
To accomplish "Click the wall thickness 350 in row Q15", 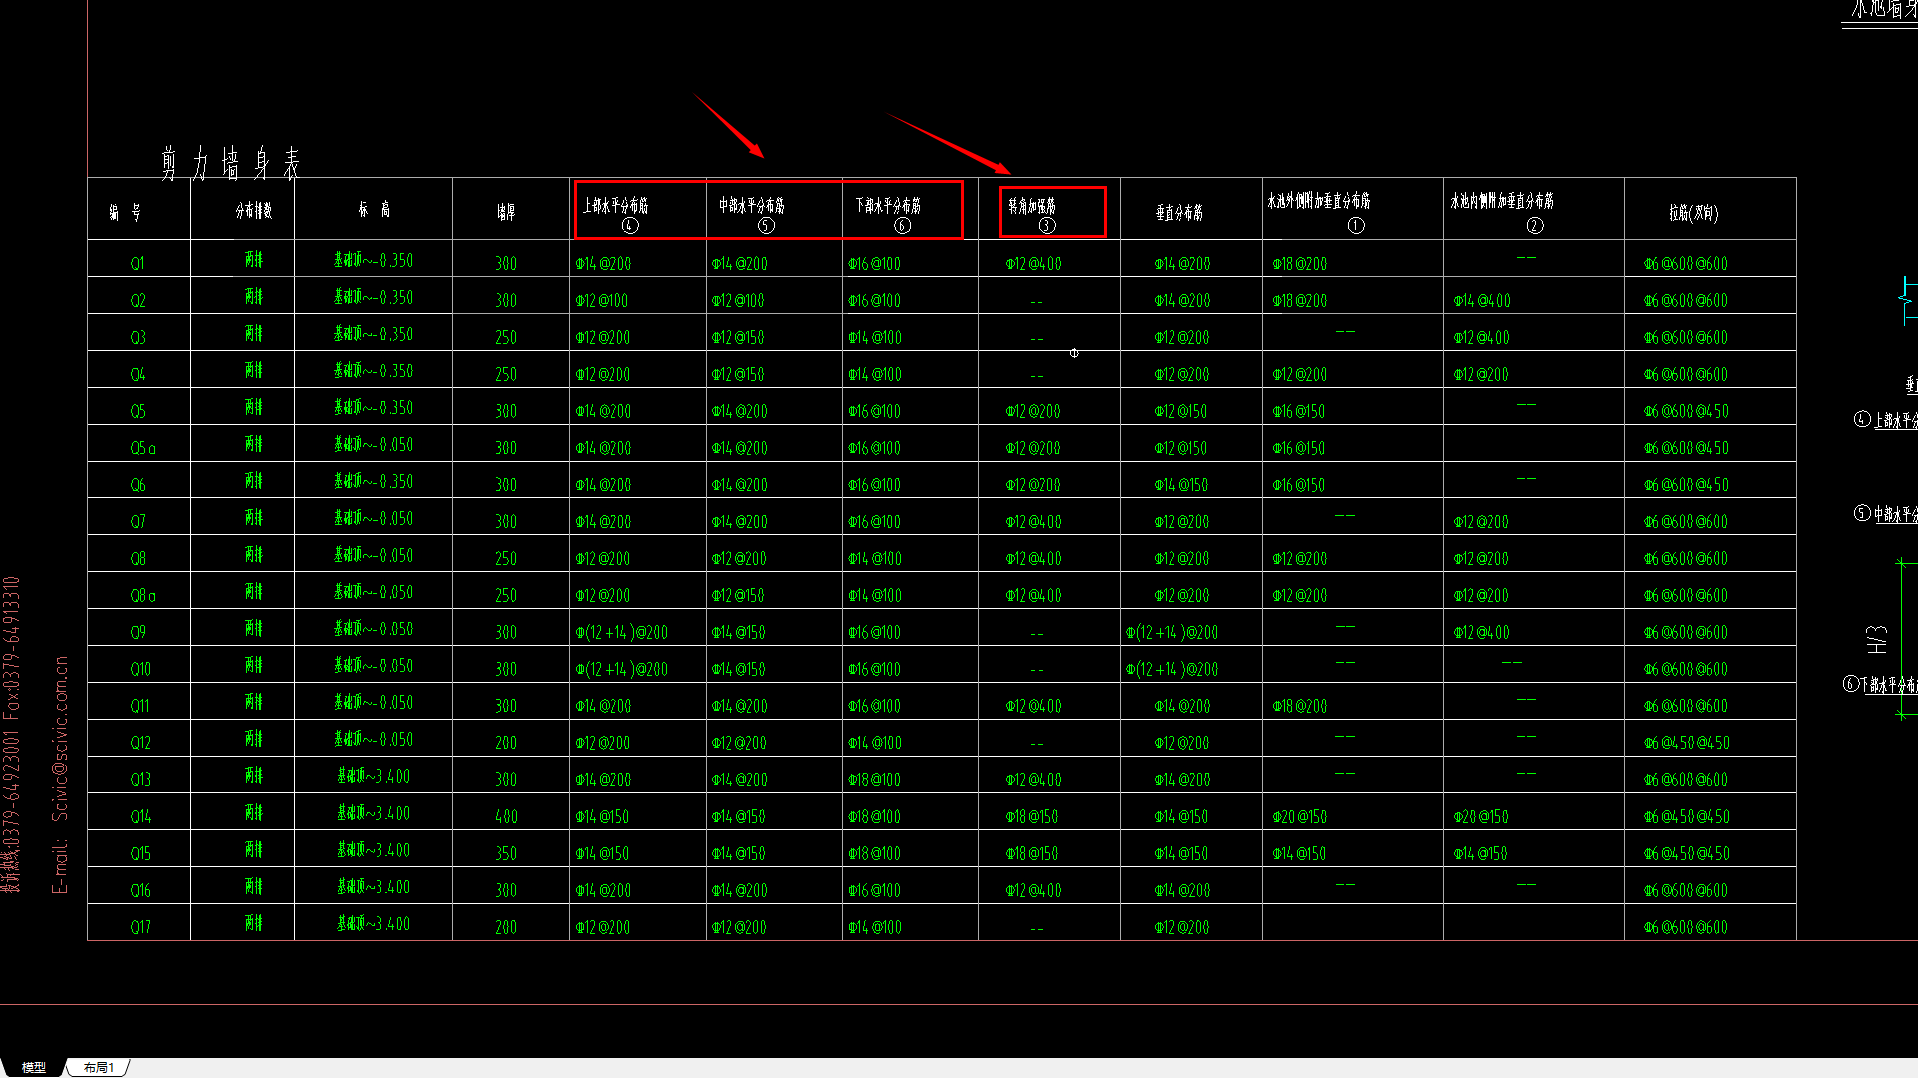I will pyautogui.click(x=506, y=854).
